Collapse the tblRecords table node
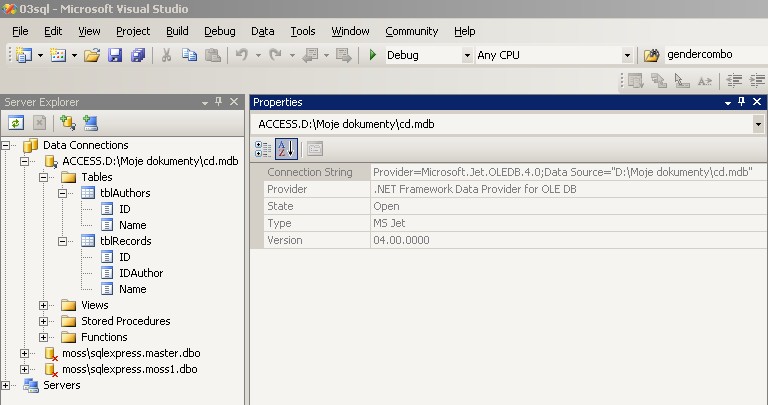Viewport: 768px width, 405px height. pyautogui.click(x=62, y=241)
